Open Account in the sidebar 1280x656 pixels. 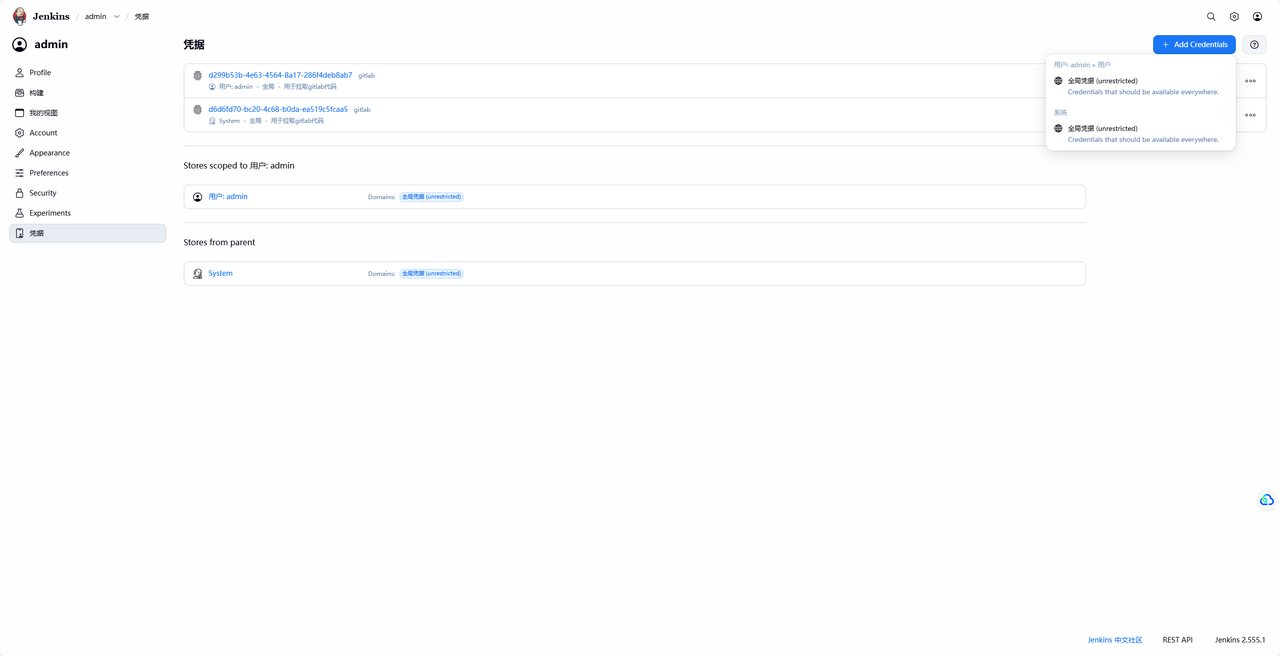pyautogui.click(x=88, y=133)
